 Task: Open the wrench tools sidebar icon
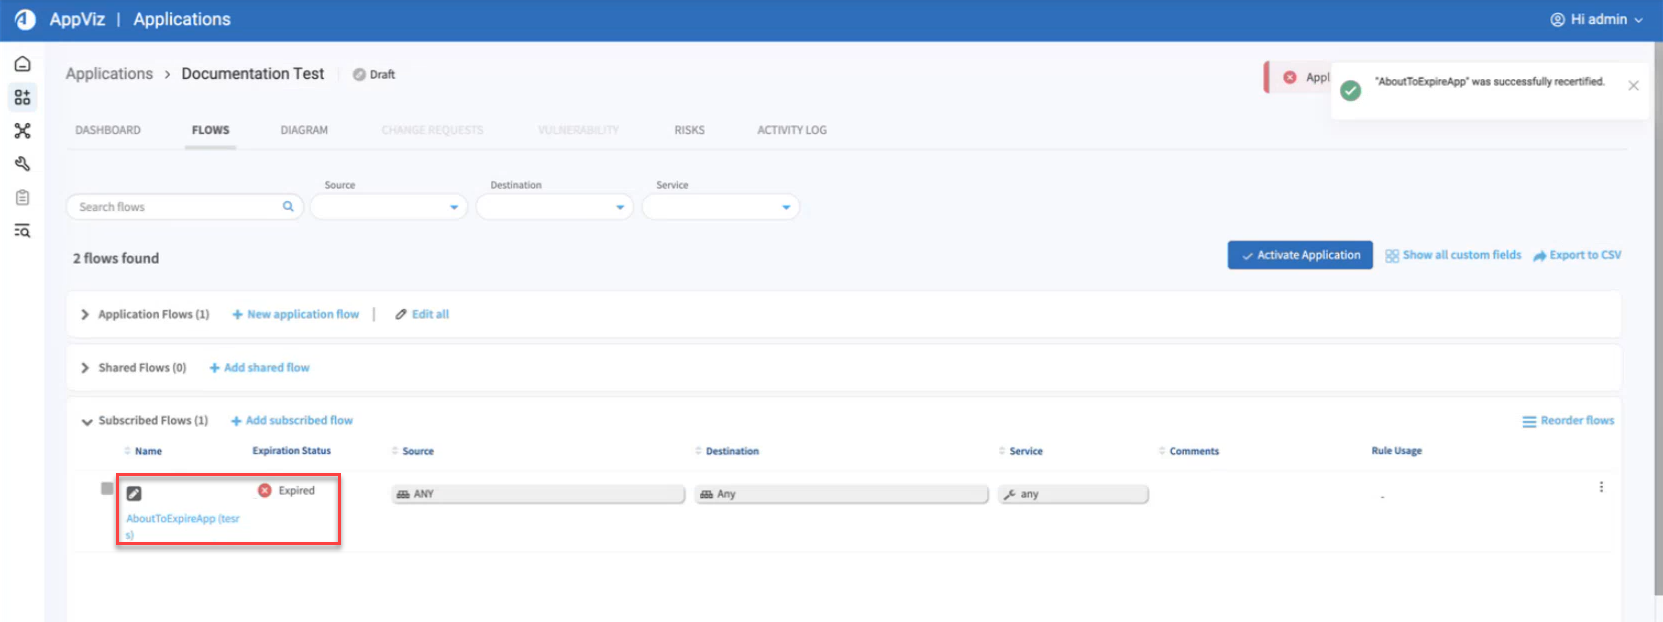(22, 164)
